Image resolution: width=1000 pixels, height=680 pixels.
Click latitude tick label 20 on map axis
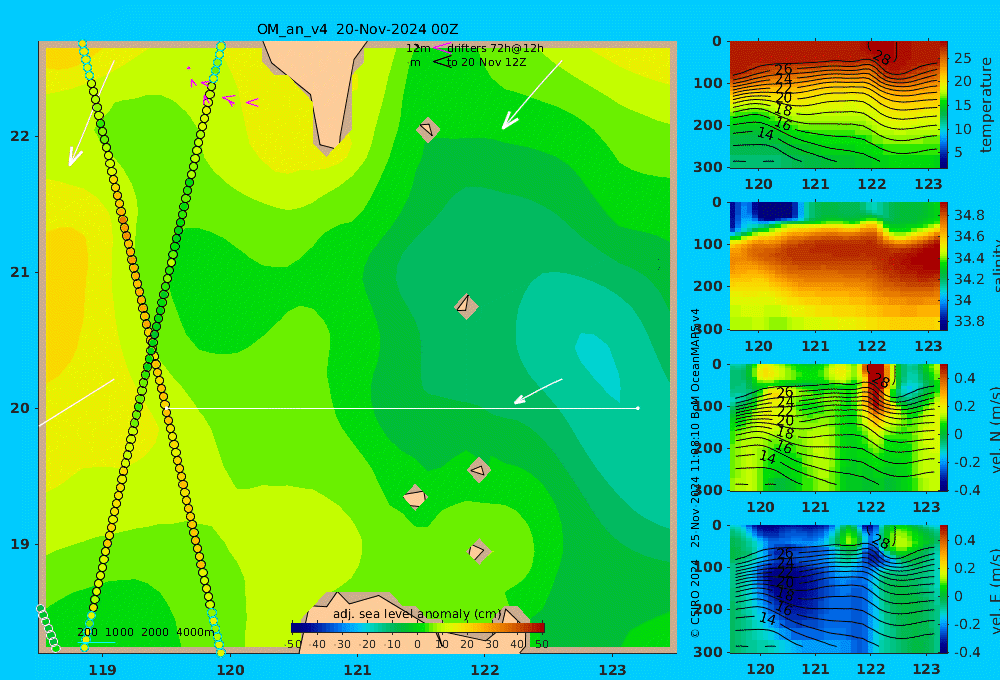(x=20, y=408)
